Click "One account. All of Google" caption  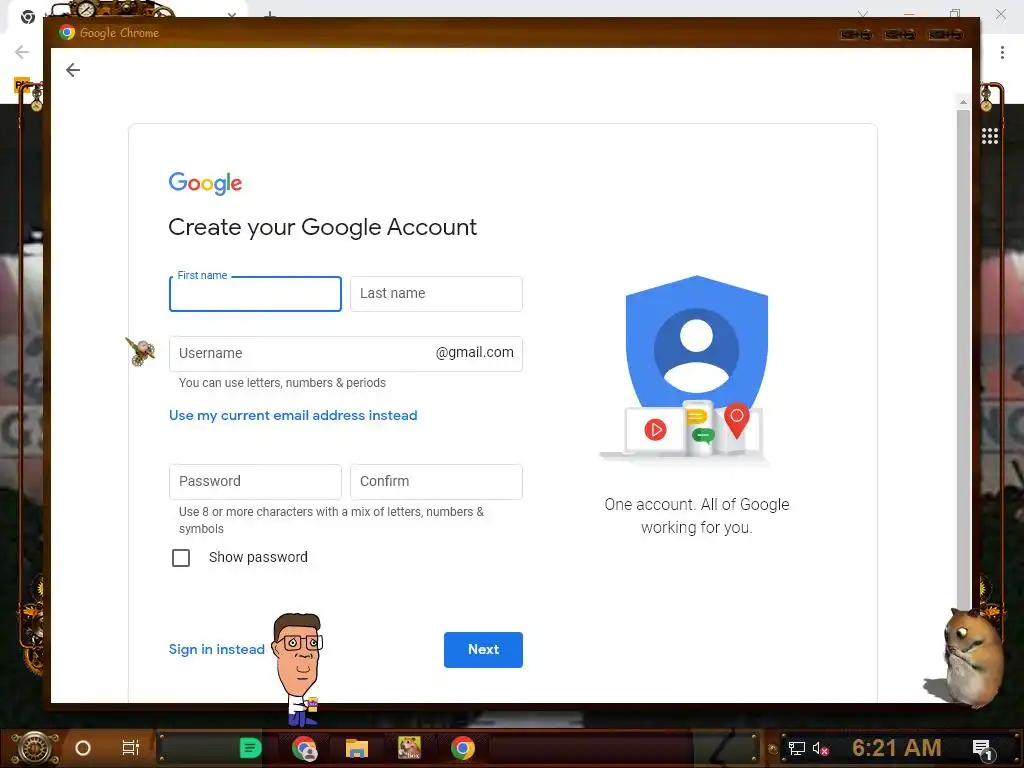pyautogui.click(x=697, y=516)
